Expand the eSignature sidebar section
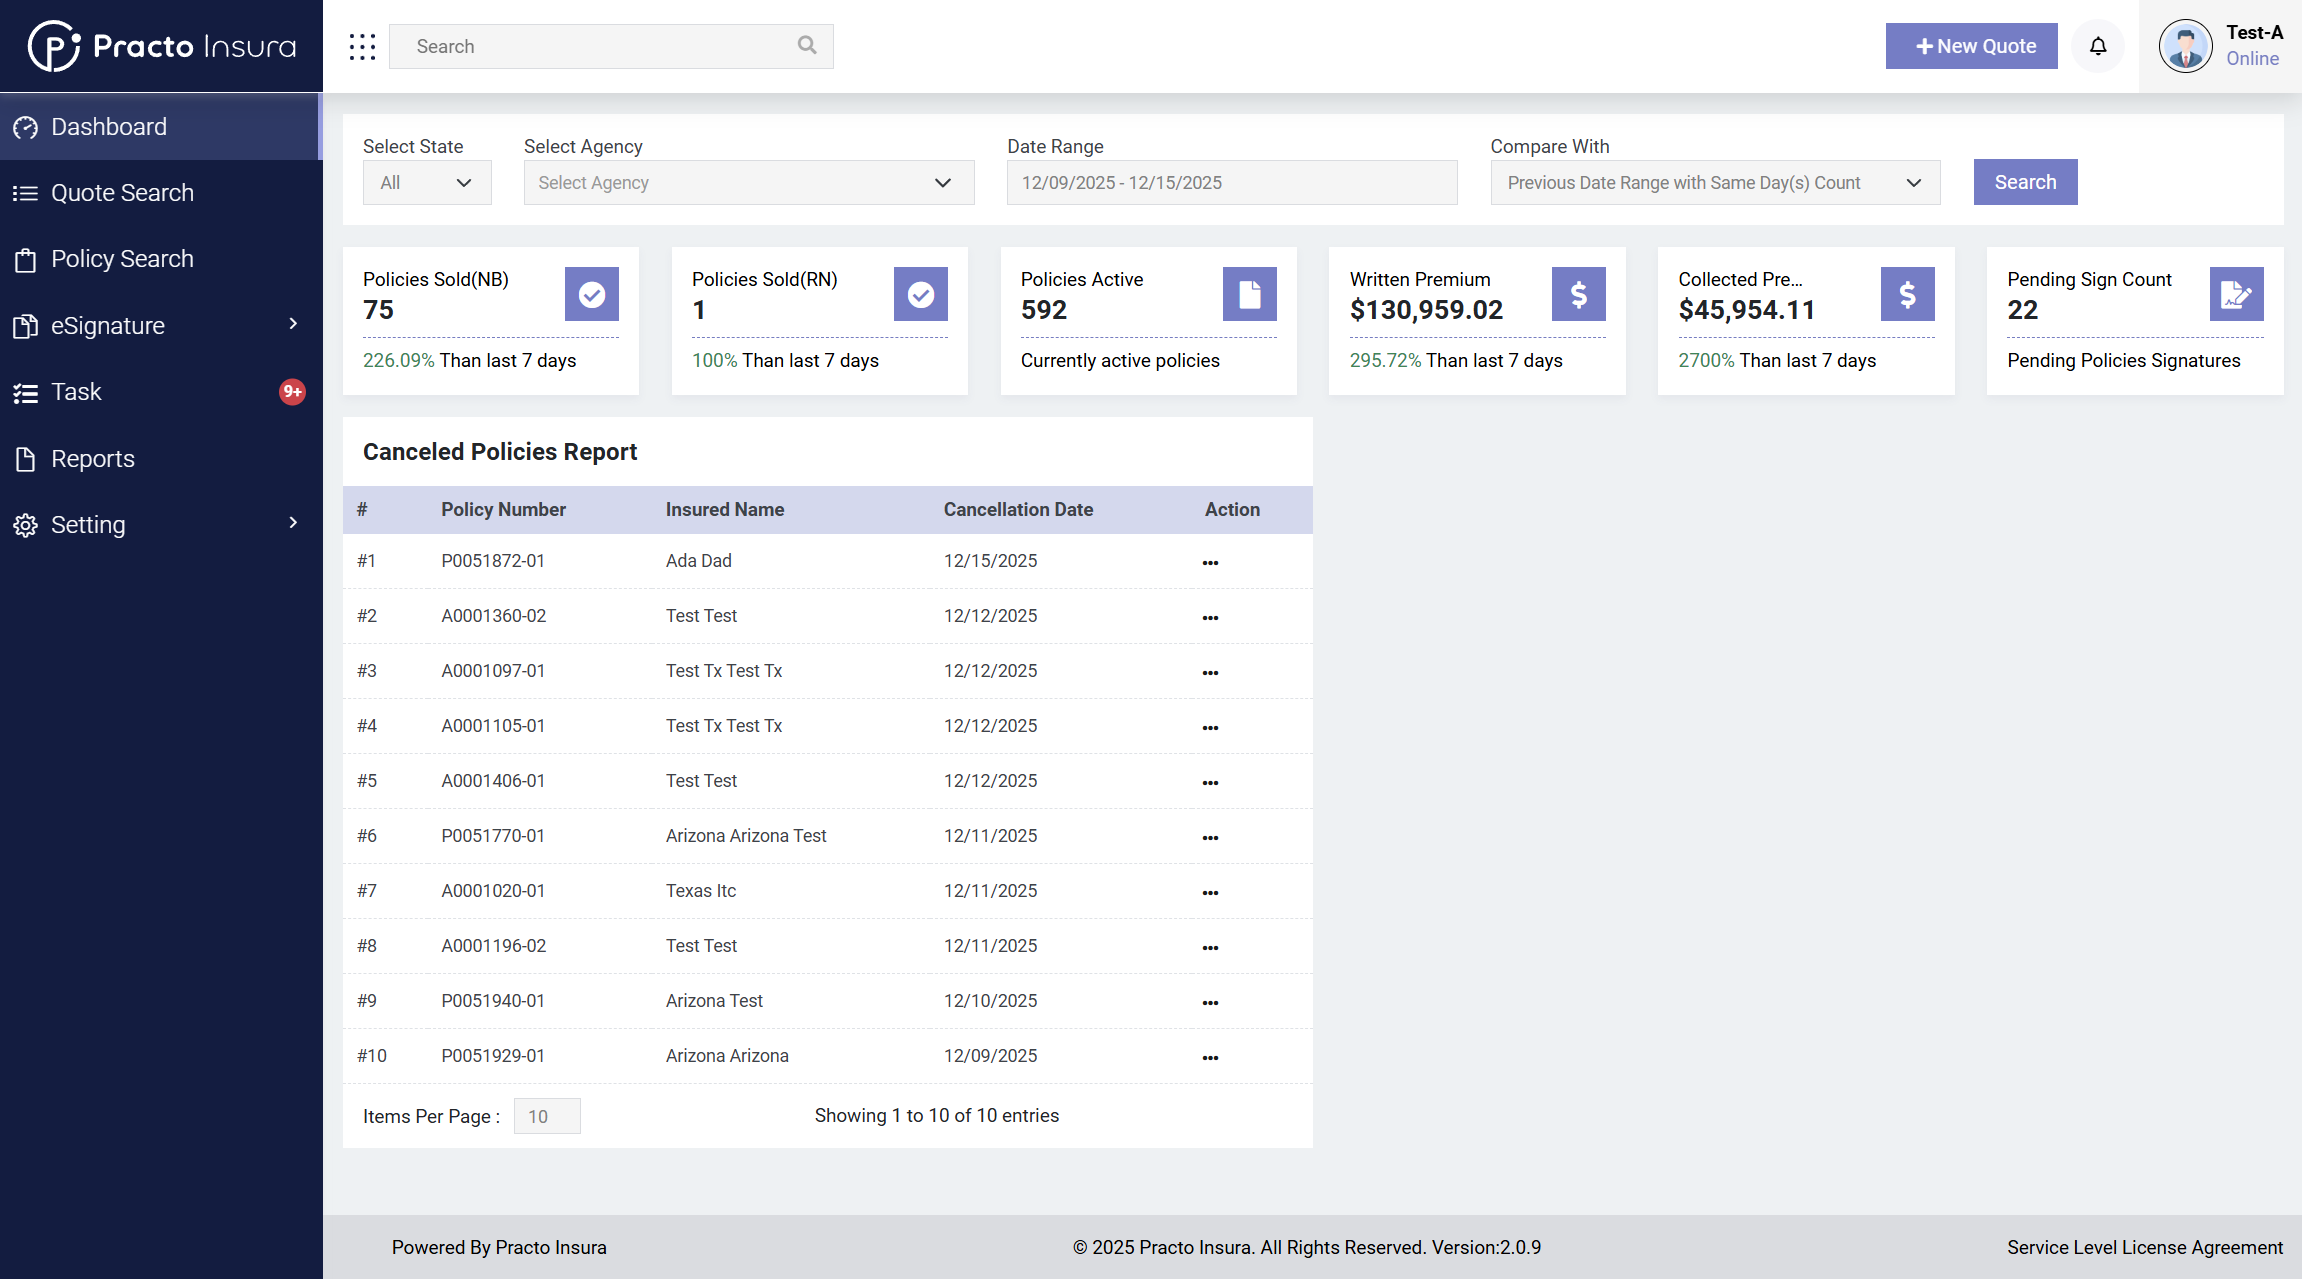The height and width of the screenshot is (1279, 2302). (107, 325)
